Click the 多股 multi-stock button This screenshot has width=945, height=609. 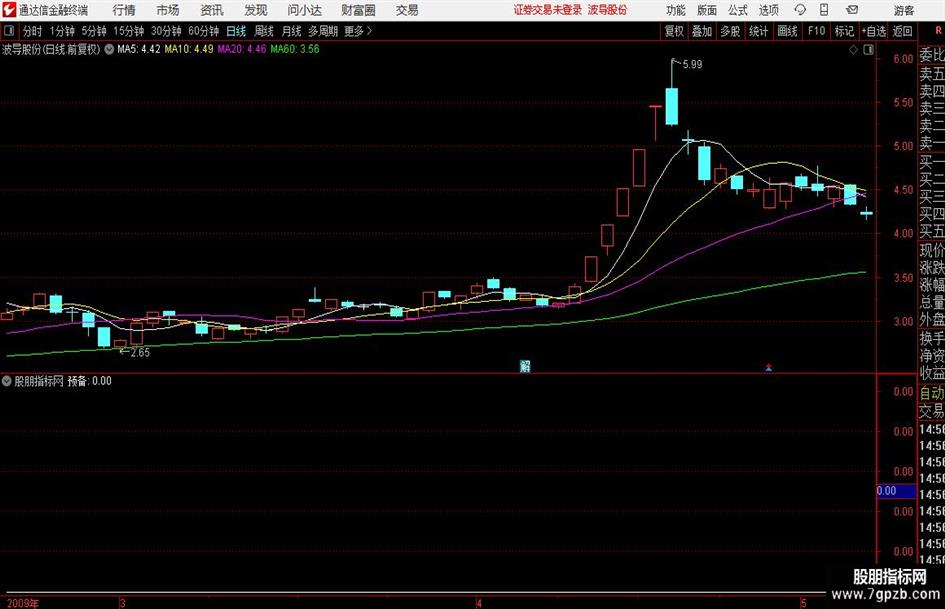[730, 31]
